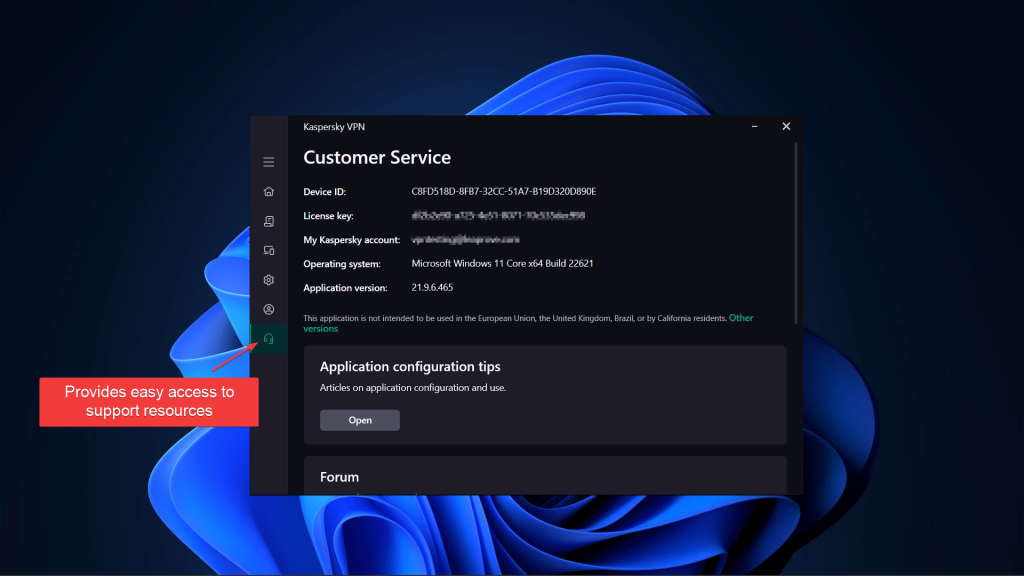This screenshot has width=1024, height=576.
Task: Click the 'Application configuration tips' heading
Action: coord(410,366)
